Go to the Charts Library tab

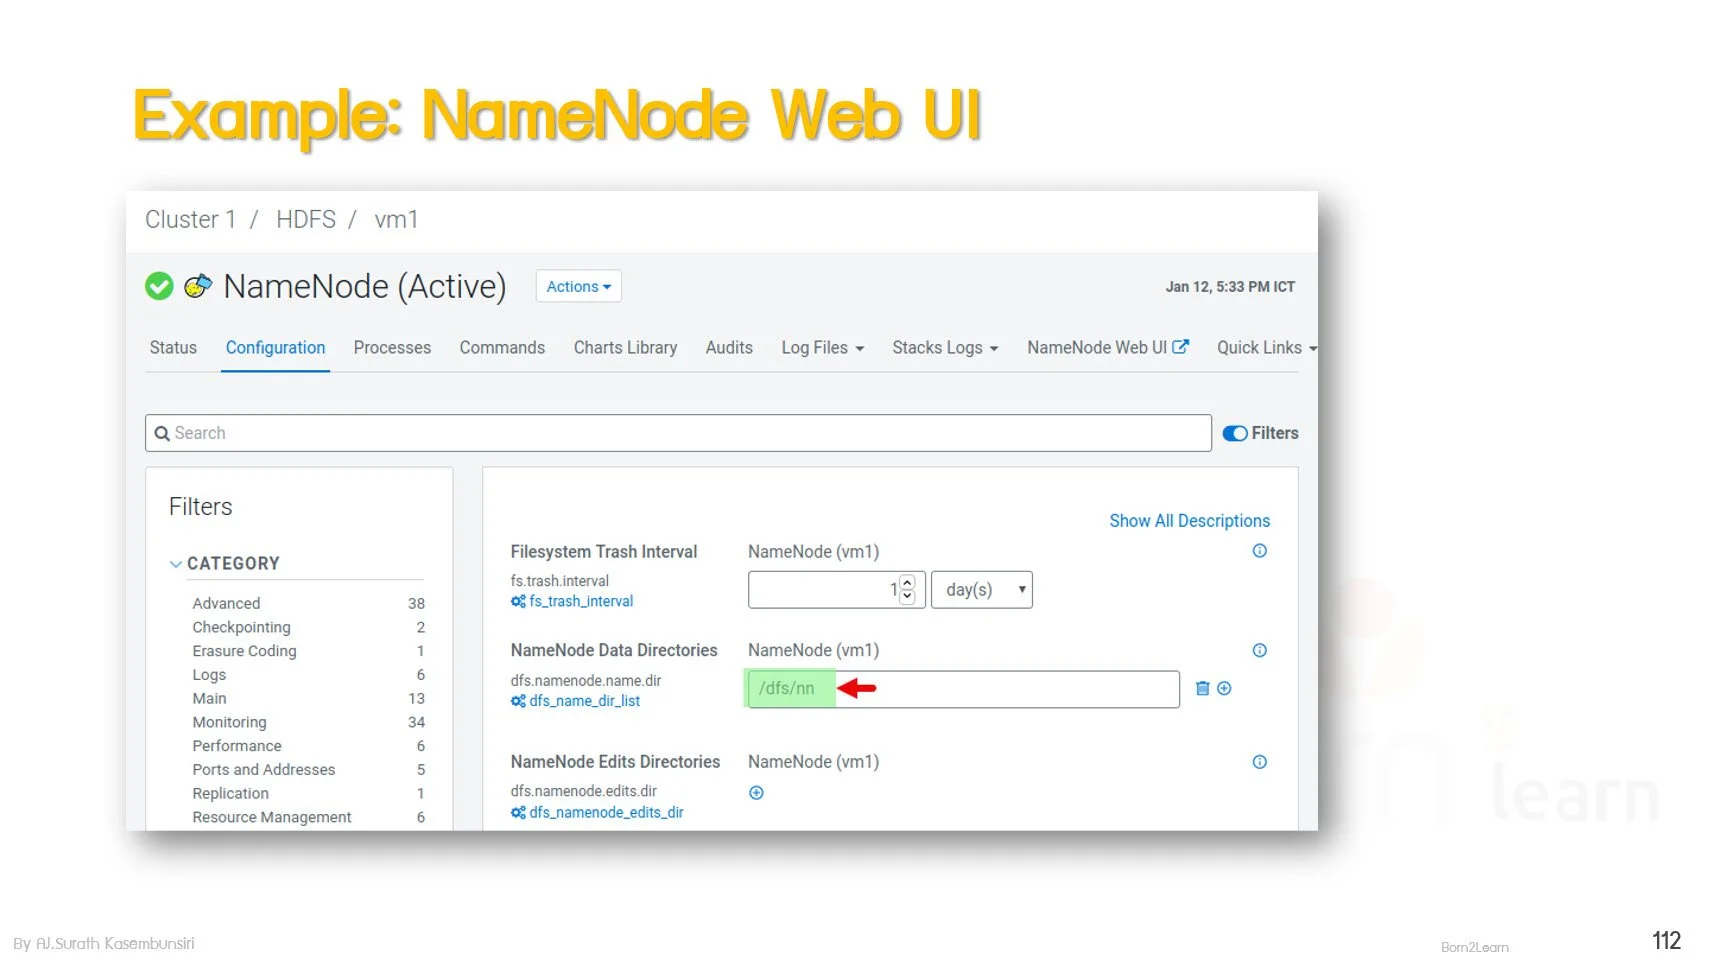625,347
